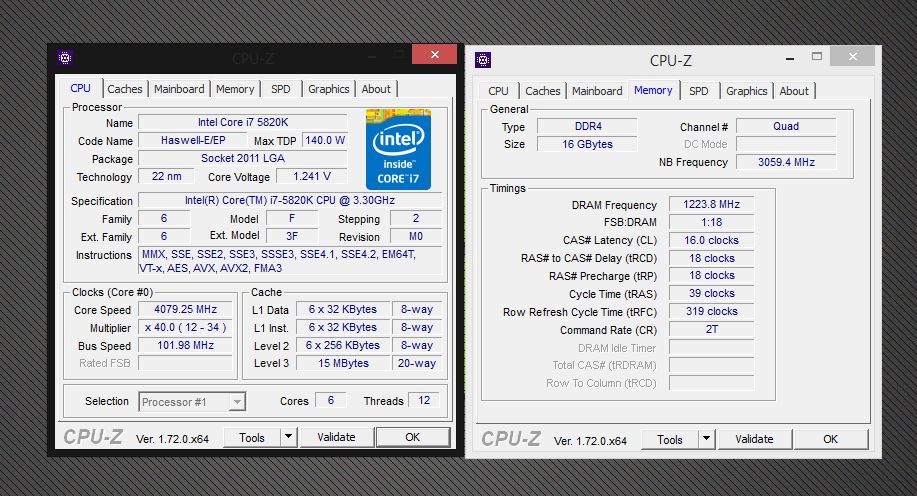
Task: Click Tools button in left window
Action: pos(252,437)
